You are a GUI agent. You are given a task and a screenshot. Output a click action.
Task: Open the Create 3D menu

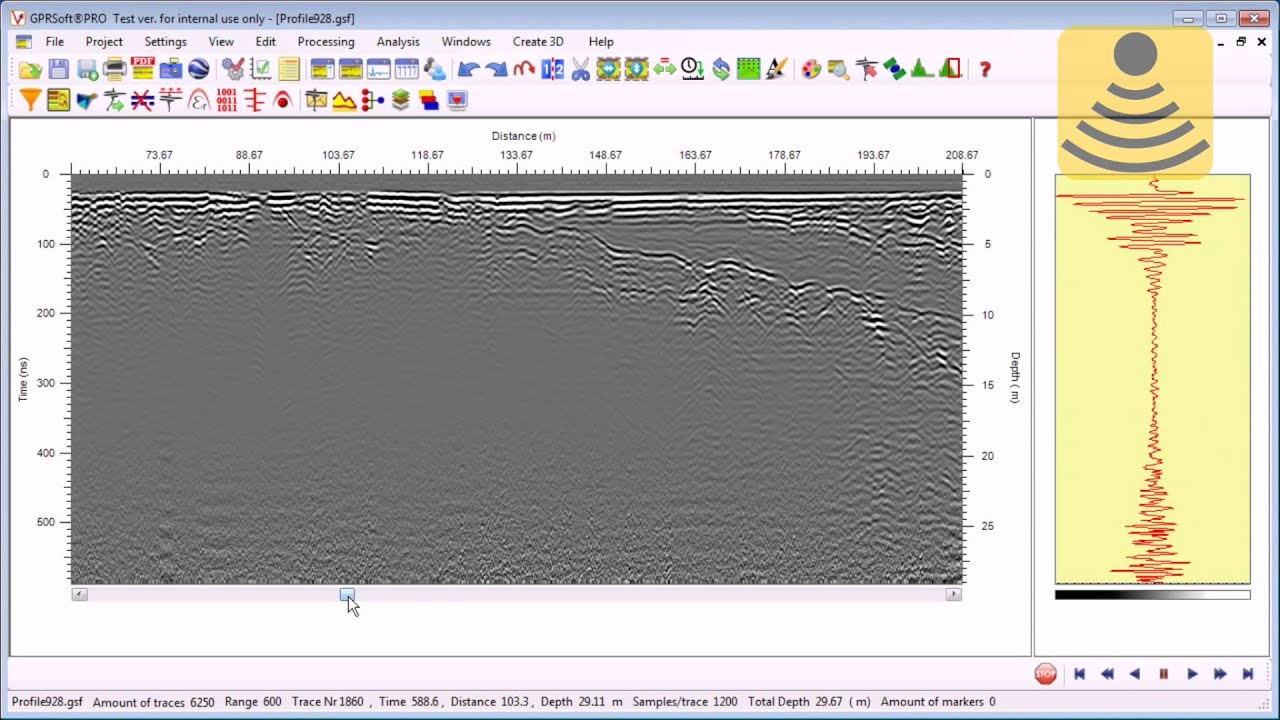tap(538, 42)
